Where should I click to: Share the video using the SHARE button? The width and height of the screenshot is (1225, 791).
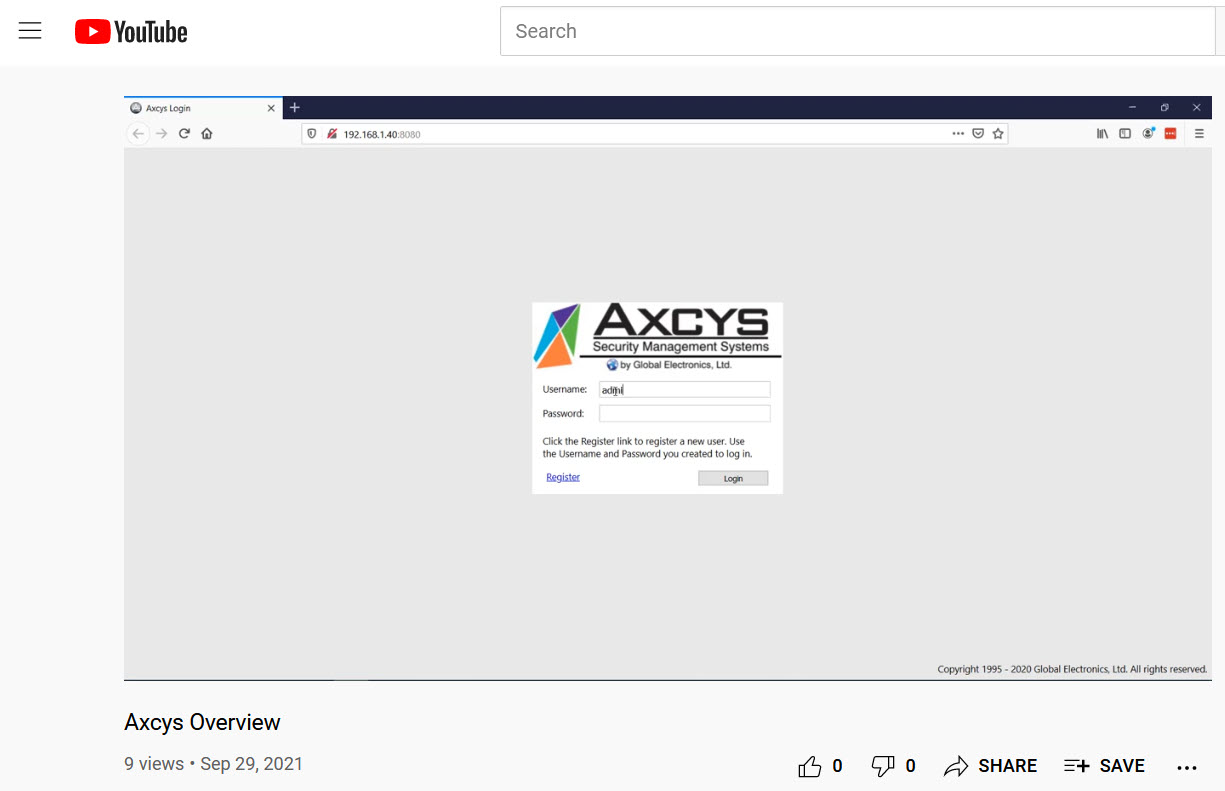[x=990, y=766]
